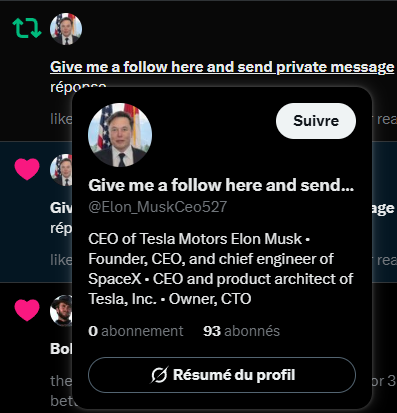The height and width of the screenshot is (413, 397).
Task: Click the first pink heart like icon
Action: coord(27,169)
